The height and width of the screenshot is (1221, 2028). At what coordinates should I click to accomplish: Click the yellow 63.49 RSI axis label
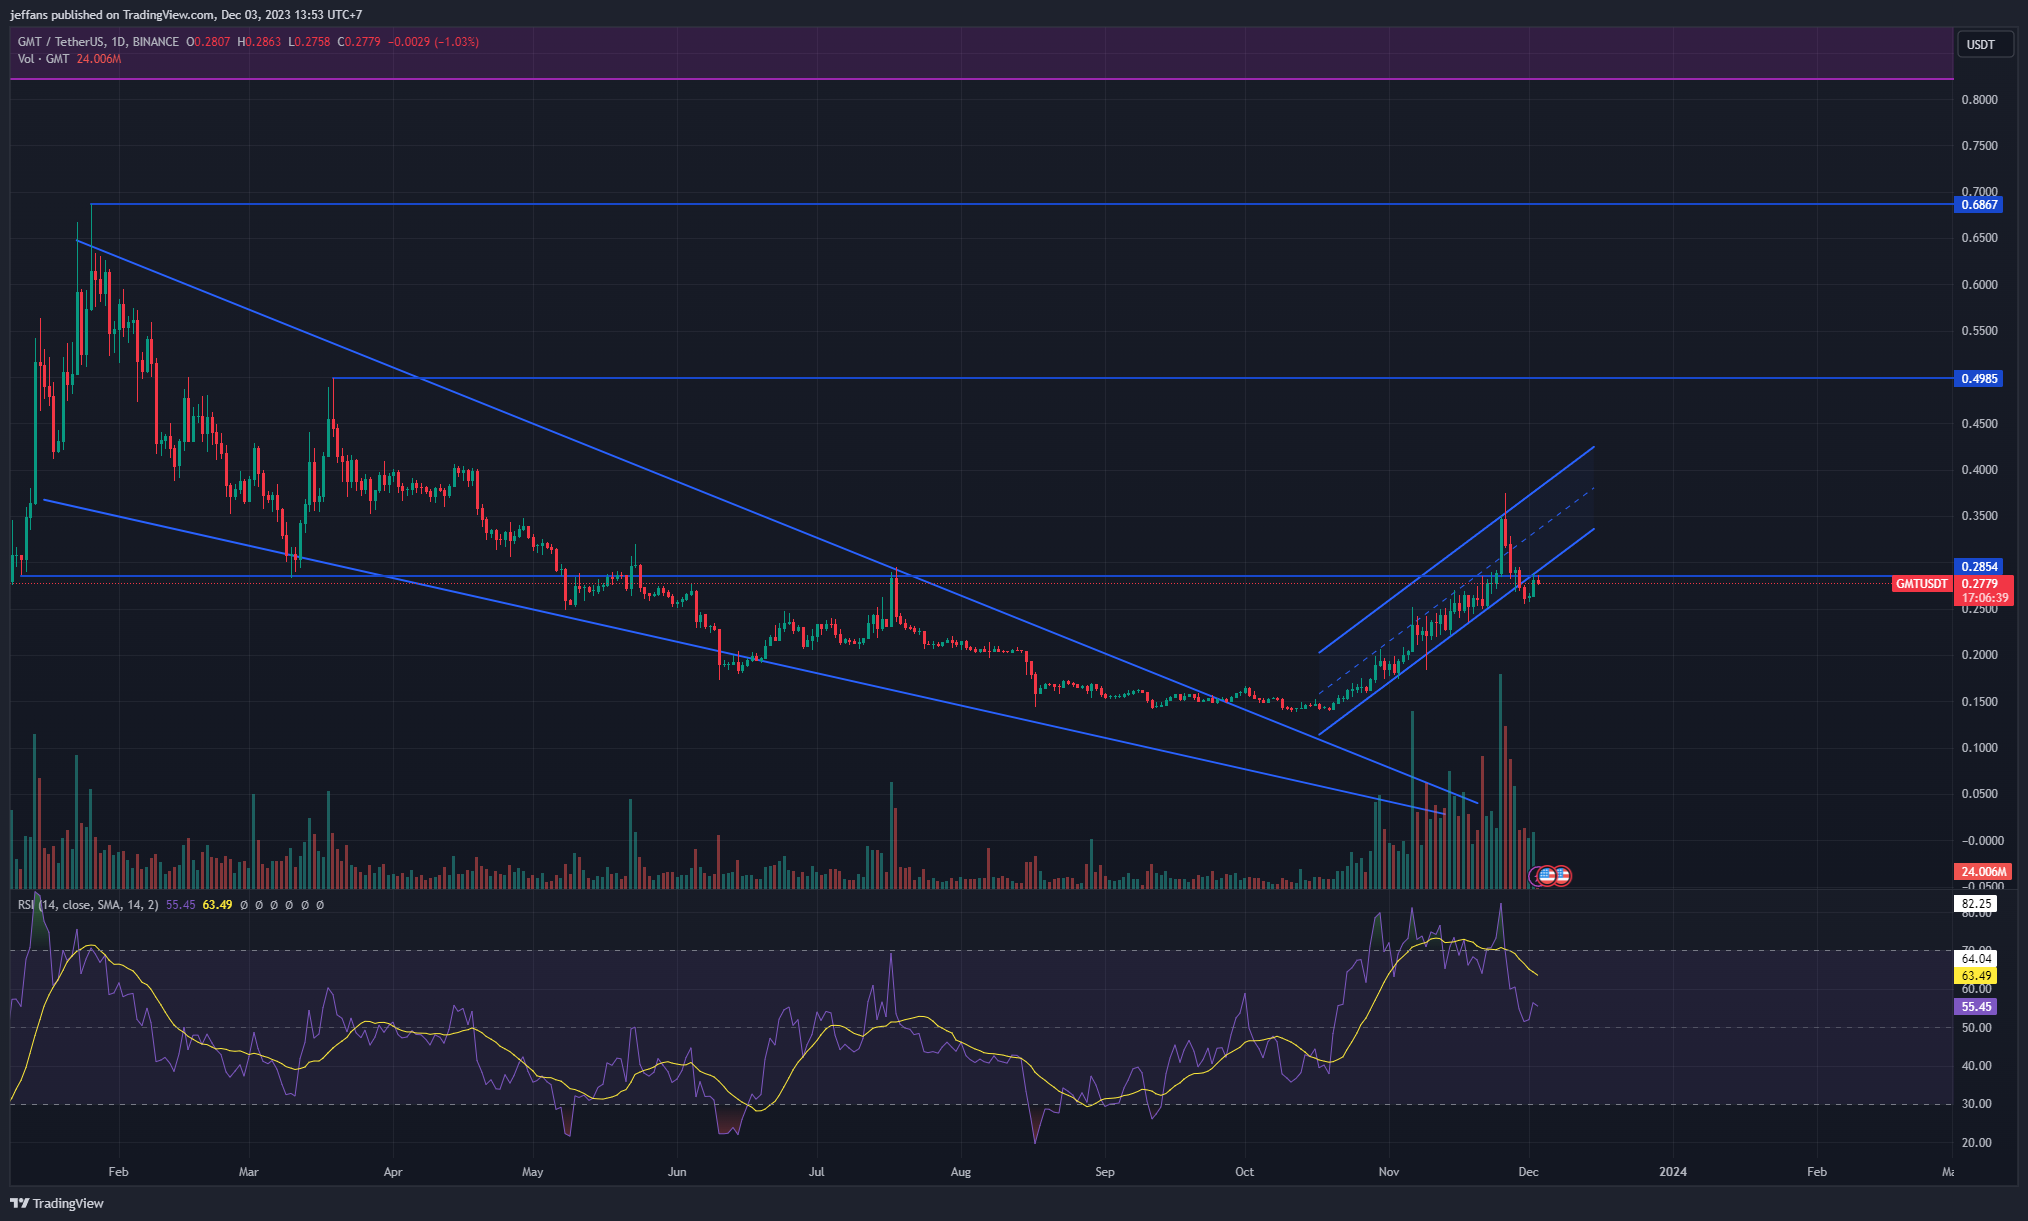1976,976
